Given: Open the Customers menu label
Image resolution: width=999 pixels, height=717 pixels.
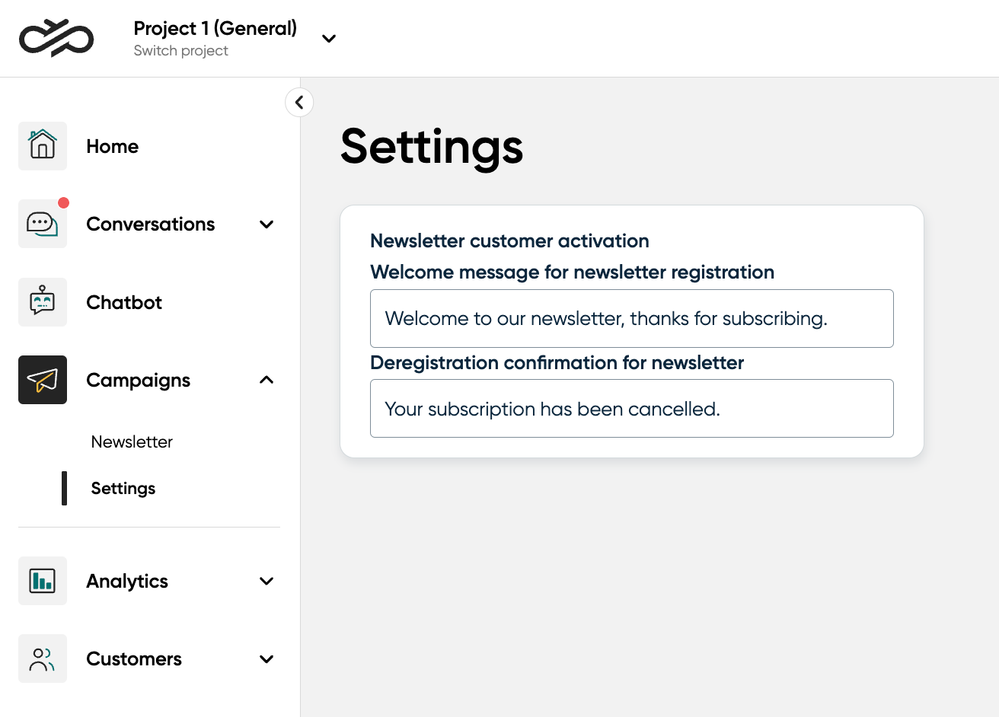Looking at the screenshot, I should tap(134, 659).
